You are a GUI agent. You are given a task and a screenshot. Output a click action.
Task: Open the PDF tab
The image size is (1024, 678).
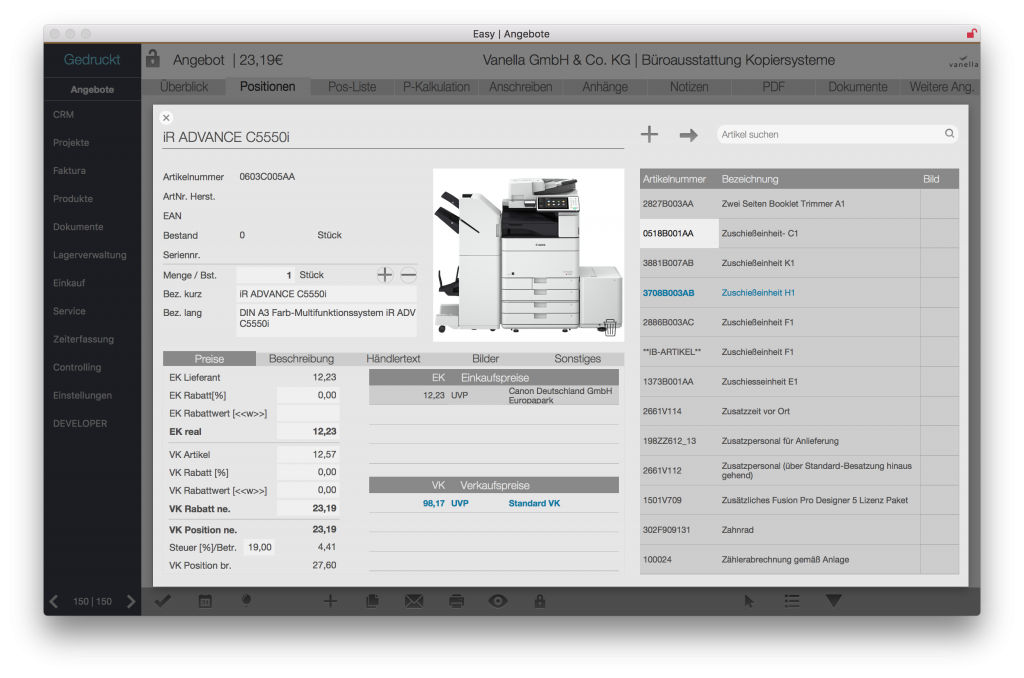click(x=773, y=87)
